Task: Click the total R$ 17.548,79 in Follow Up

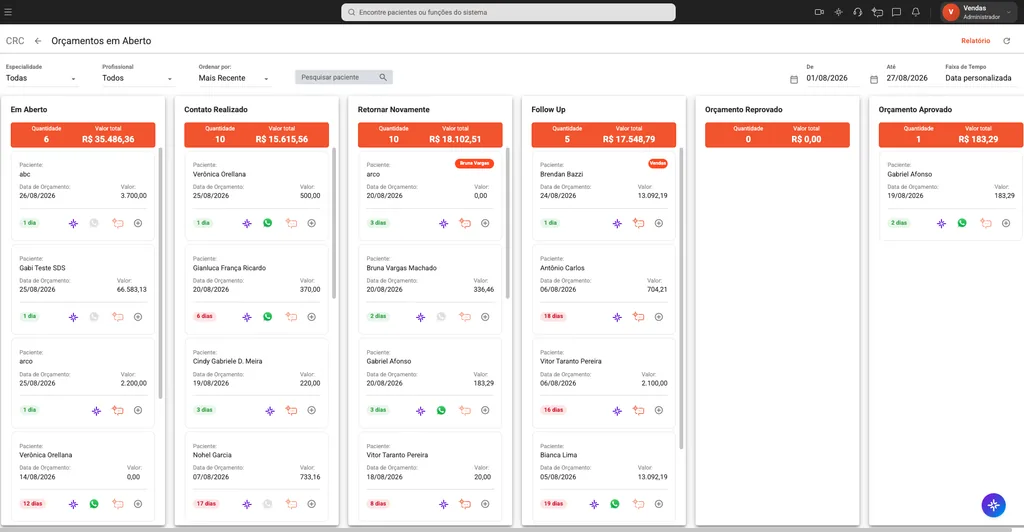Action: [629, 139]
